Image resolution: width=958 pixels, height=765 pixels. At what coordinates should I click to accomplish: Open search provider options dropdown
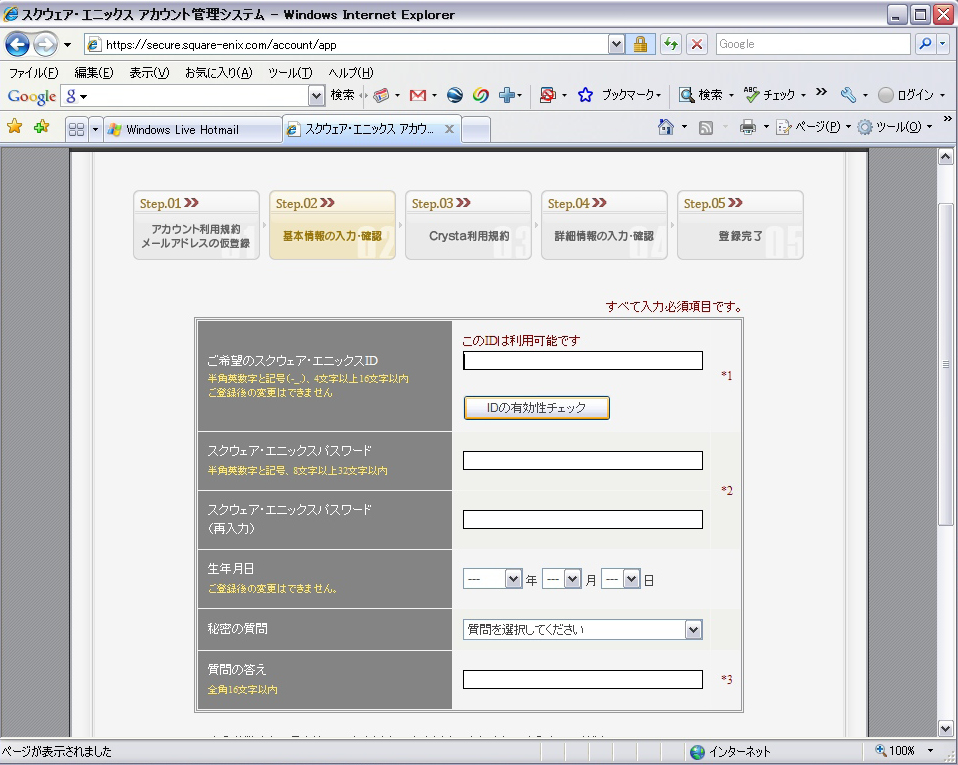pyautogui.click(x=943, y=44)
